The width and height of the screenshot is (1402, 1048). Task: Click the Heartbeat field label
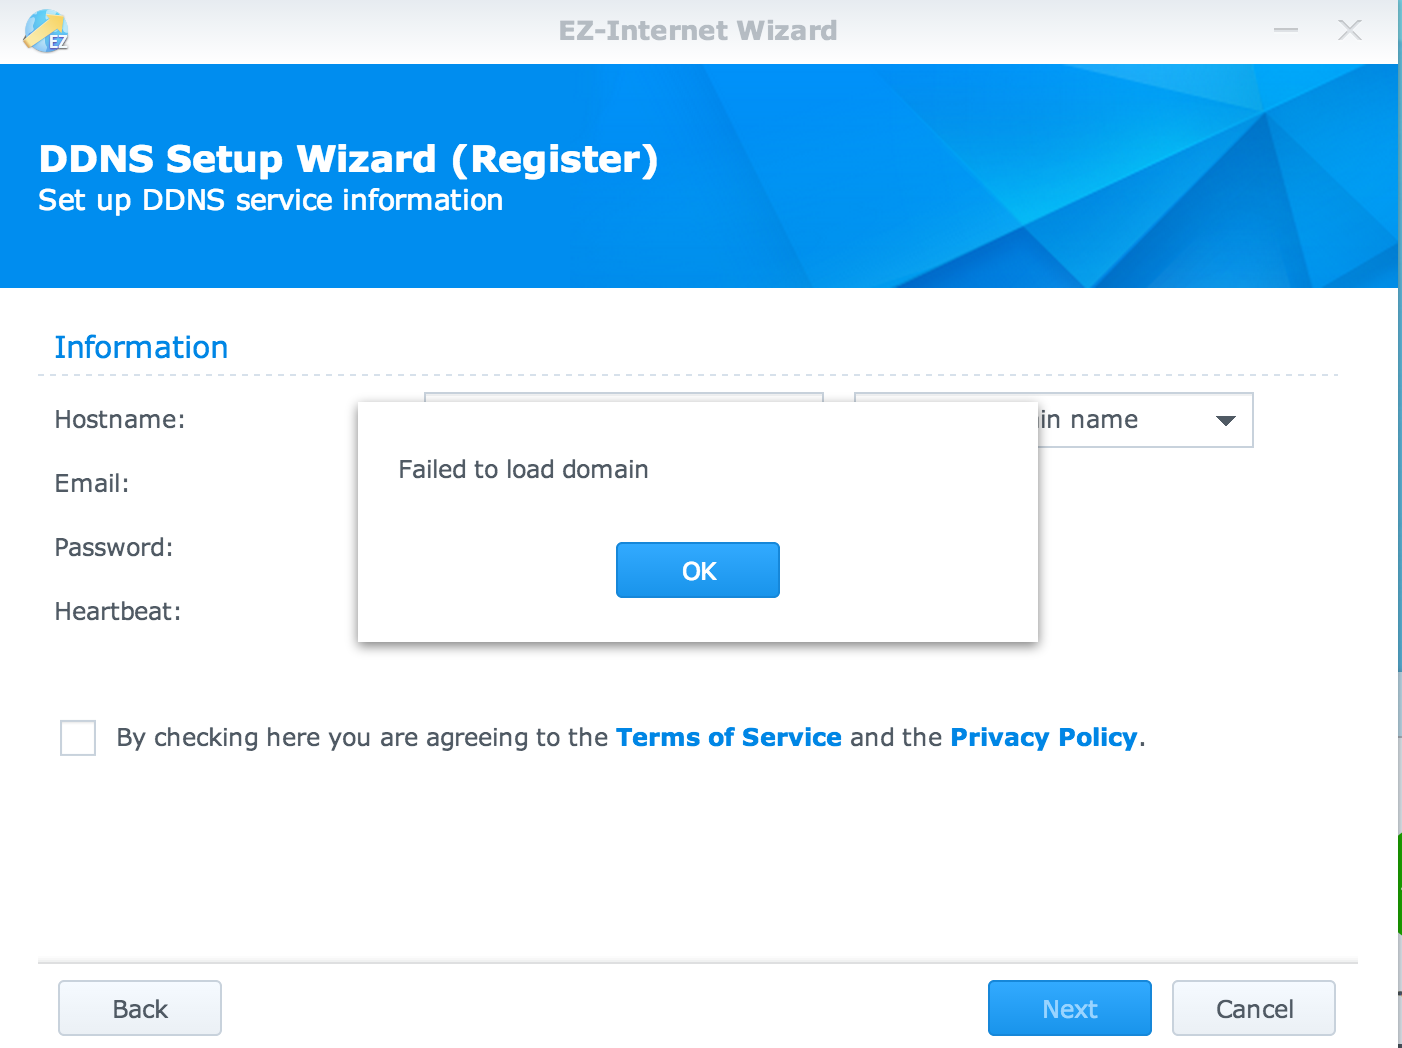[x=118, y=612]
